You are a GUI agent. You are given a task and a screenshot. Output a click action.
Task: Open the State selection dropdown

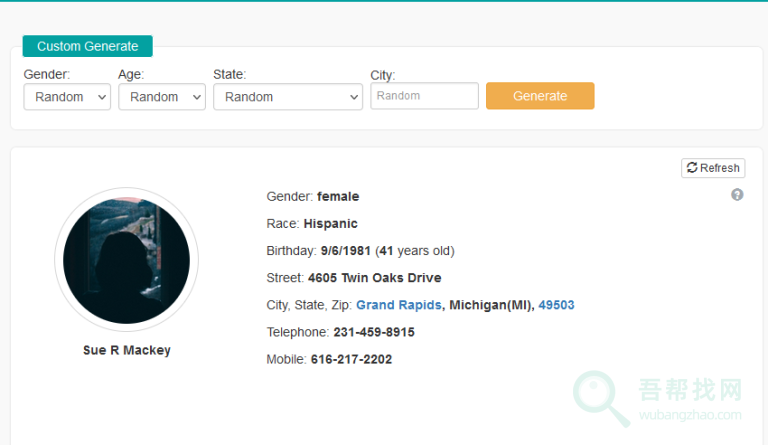pyautogui.click(x=288, y=97)
